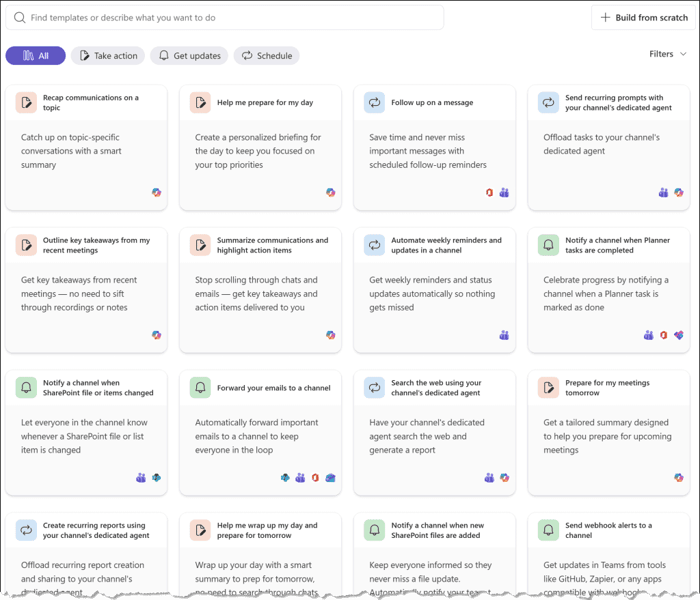Switch to the Take action tab
The image size is (700, 600).
click(x=108, y=56)
